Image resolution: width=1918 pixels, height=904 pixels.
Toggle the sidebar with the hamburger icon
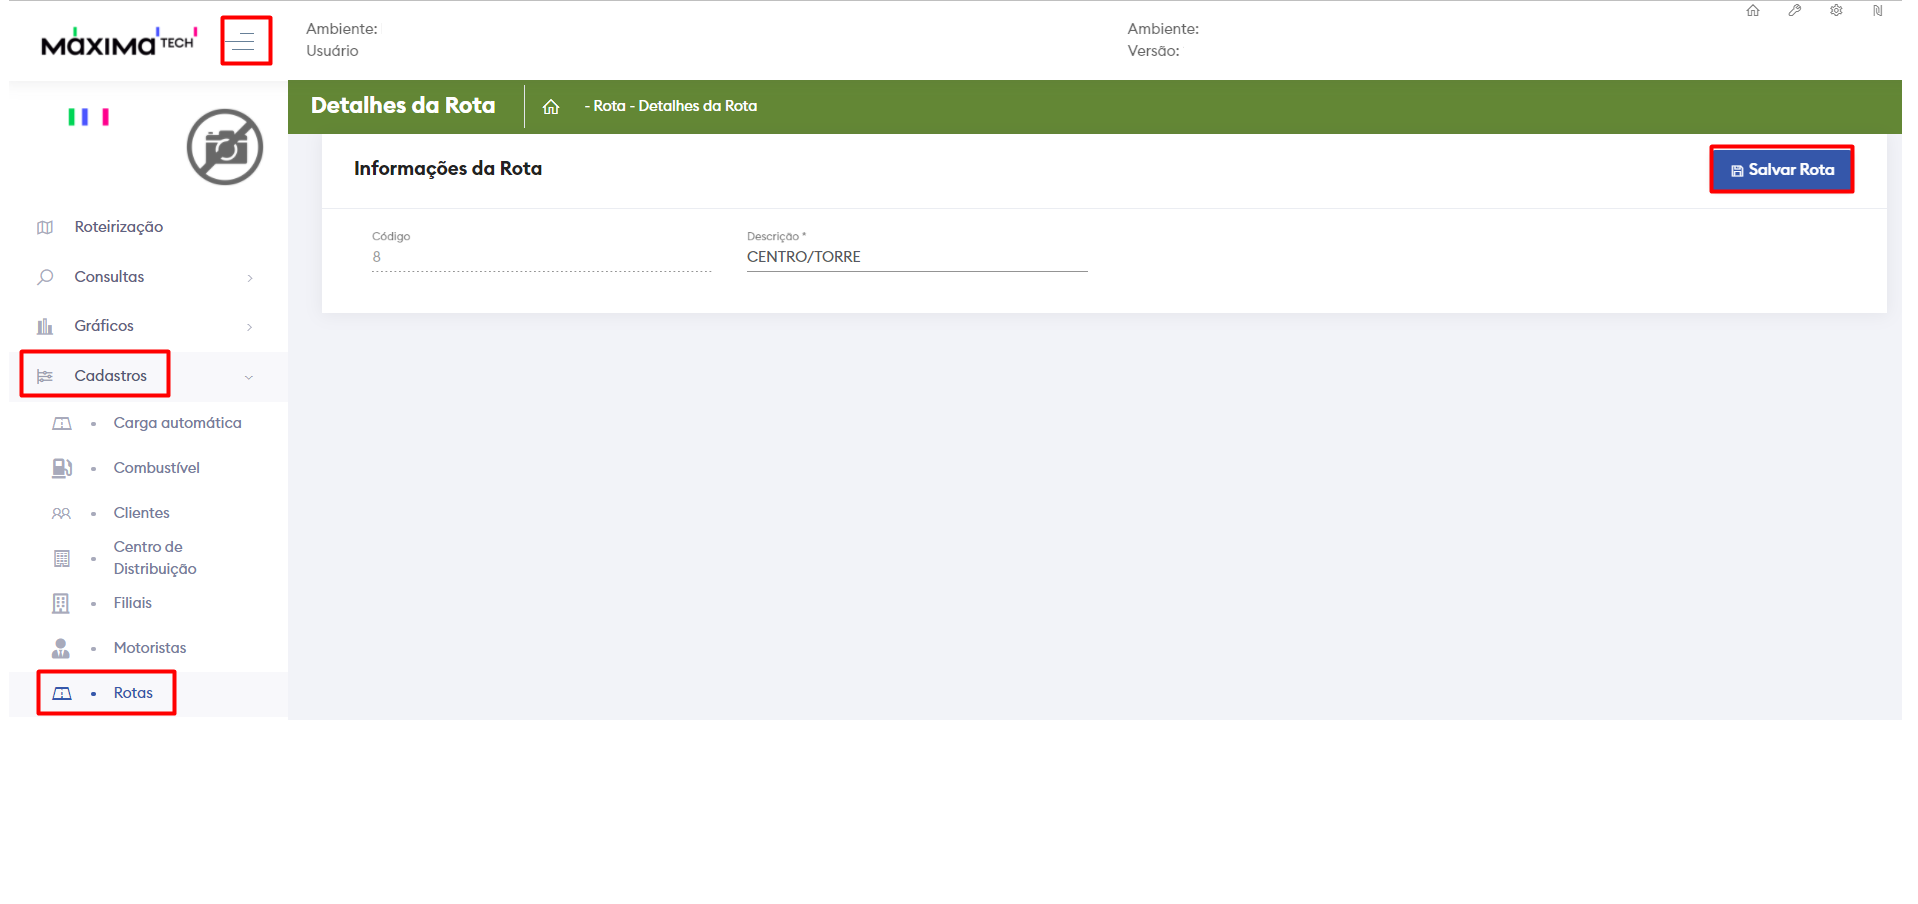pyautogui.click(x=243, y=41)
